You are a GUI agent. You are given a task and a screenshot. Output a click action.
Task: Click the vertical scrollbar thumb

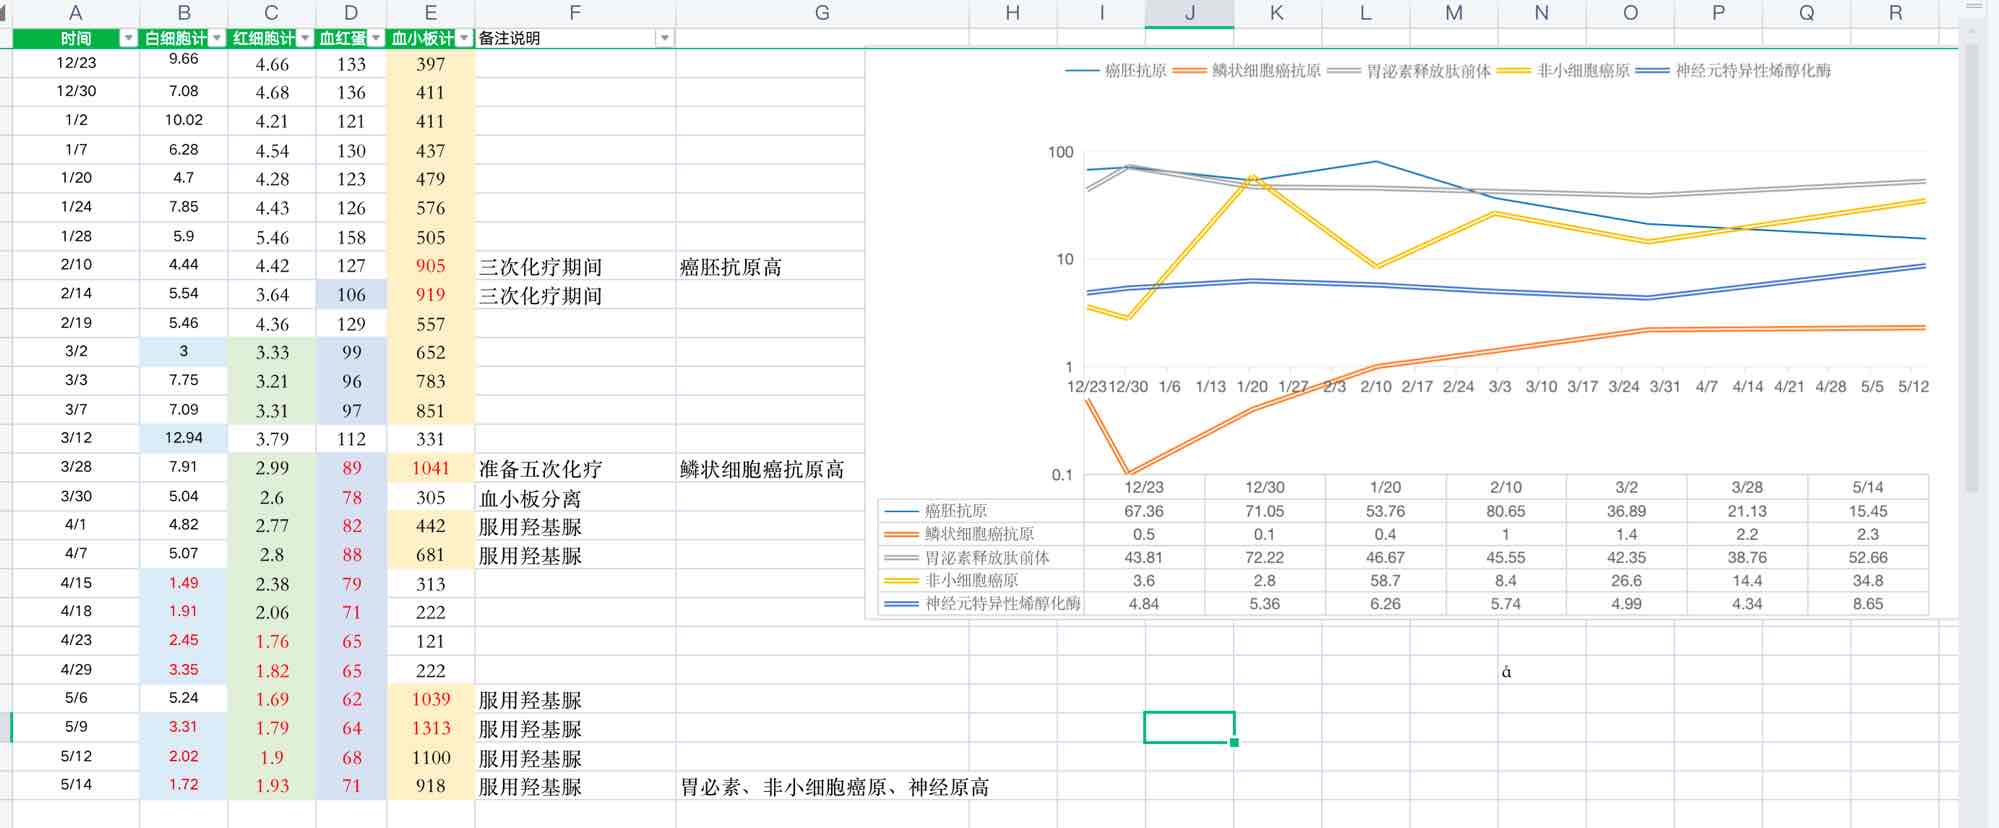[x=1972, y=268]
